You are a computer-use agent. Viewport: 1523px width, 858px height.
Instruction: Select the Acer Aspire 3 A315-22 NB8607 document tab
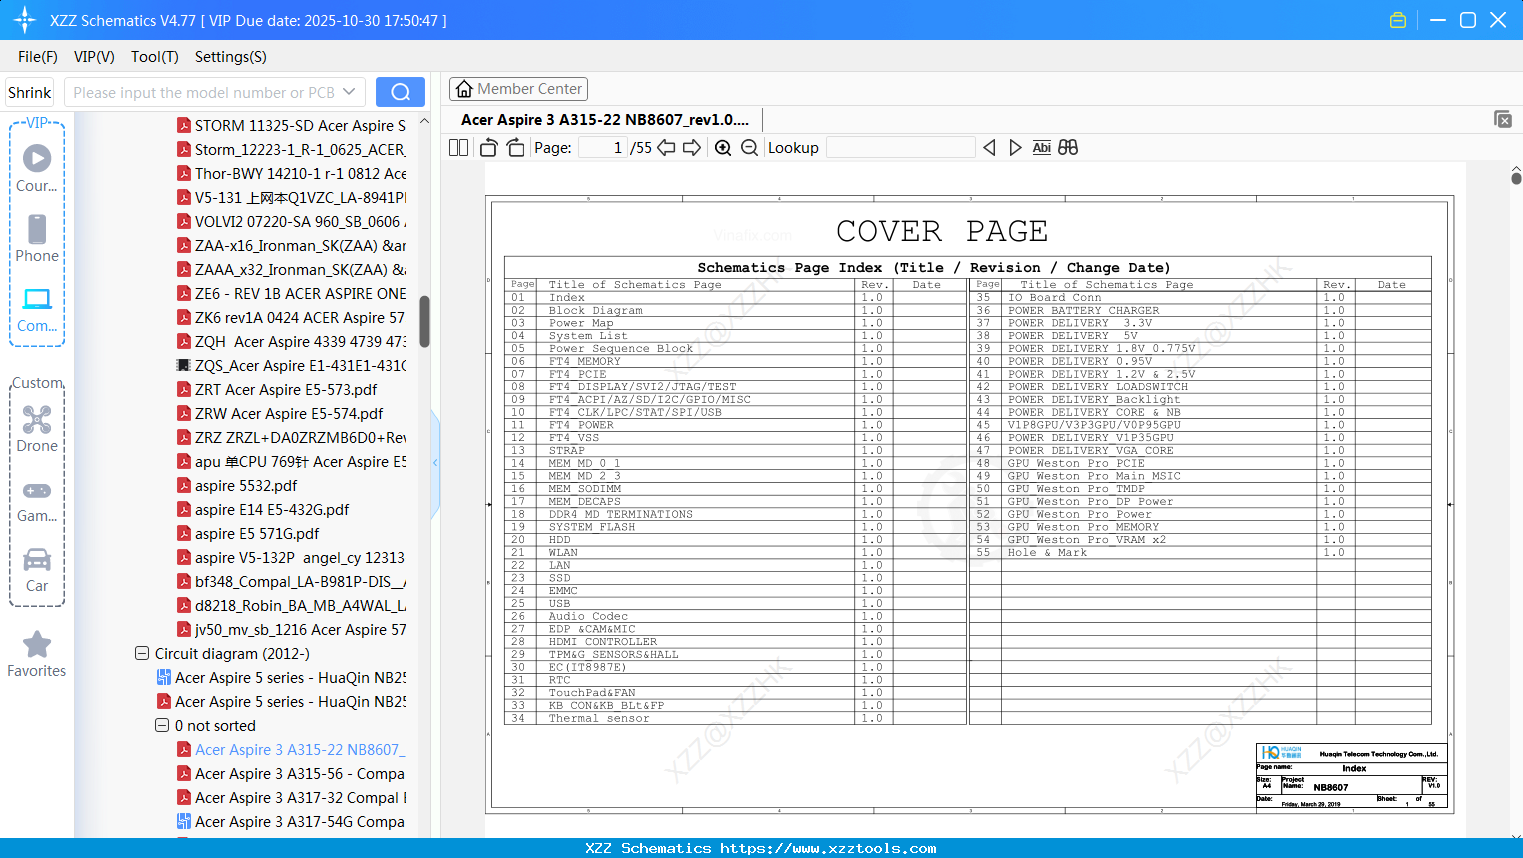(605, 120)
